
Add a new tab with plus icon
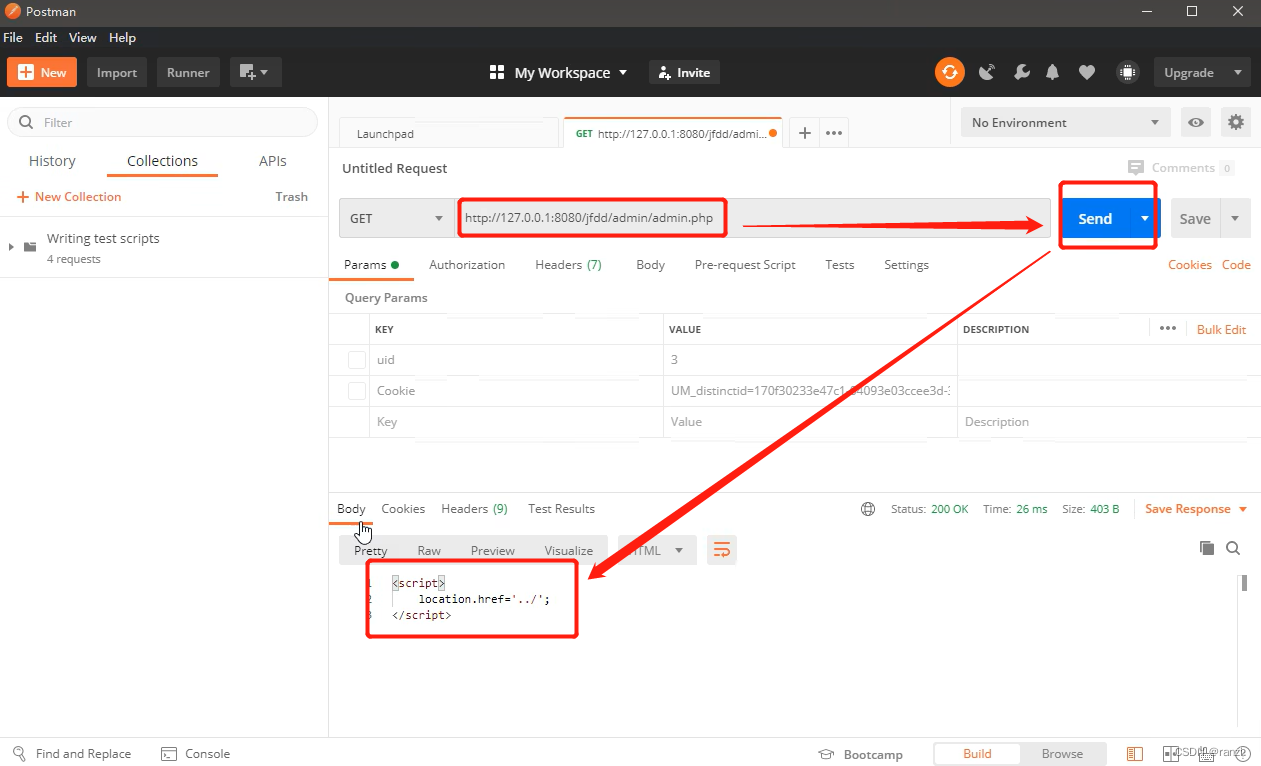[804, 133]
